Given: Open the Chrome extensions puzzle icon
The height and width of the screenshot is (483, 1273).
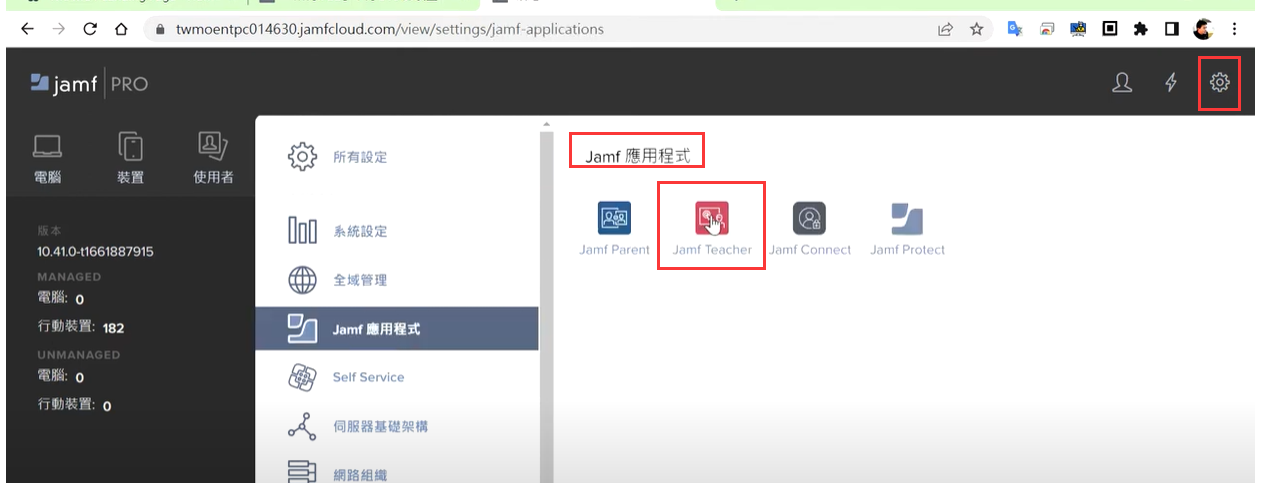Looking at the screenshot, I should pos(1140,29).
